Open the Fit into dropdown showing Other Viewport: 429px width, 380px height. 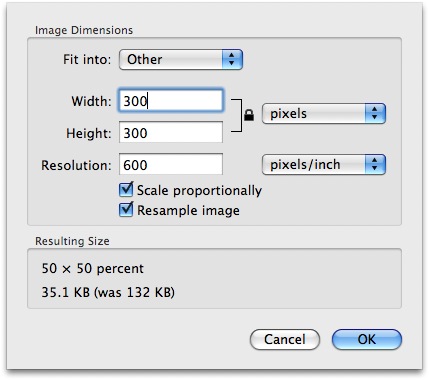tap(181, 60)
